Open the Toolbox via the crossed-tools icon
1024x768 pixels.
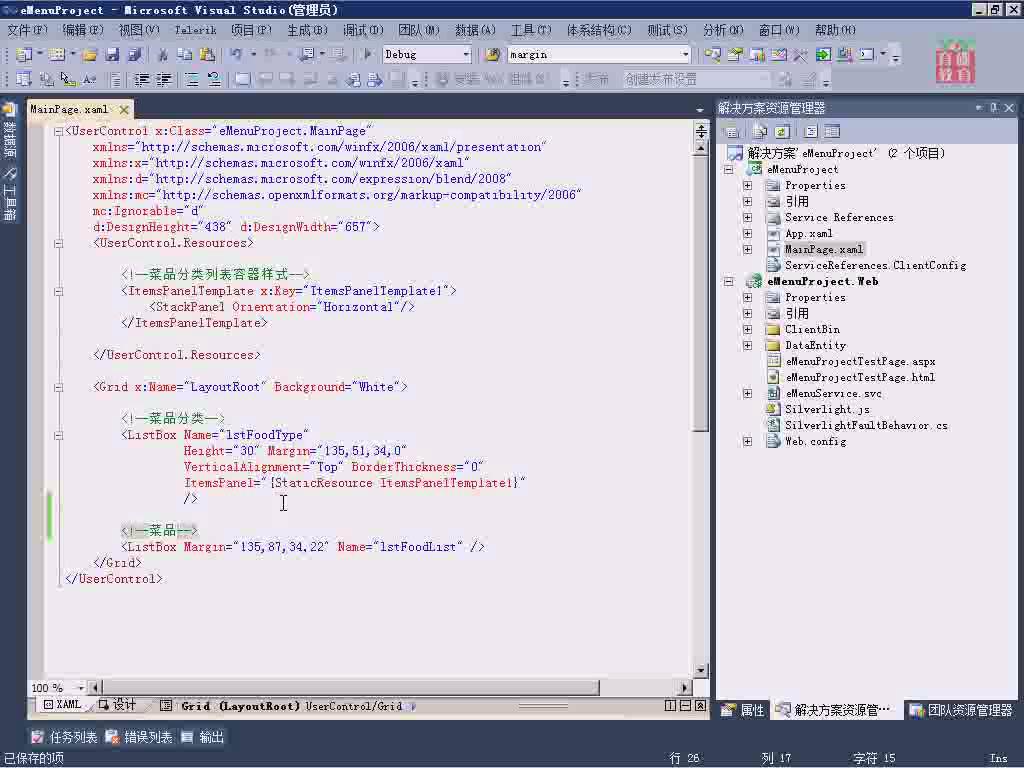click(x=800, y=55)
